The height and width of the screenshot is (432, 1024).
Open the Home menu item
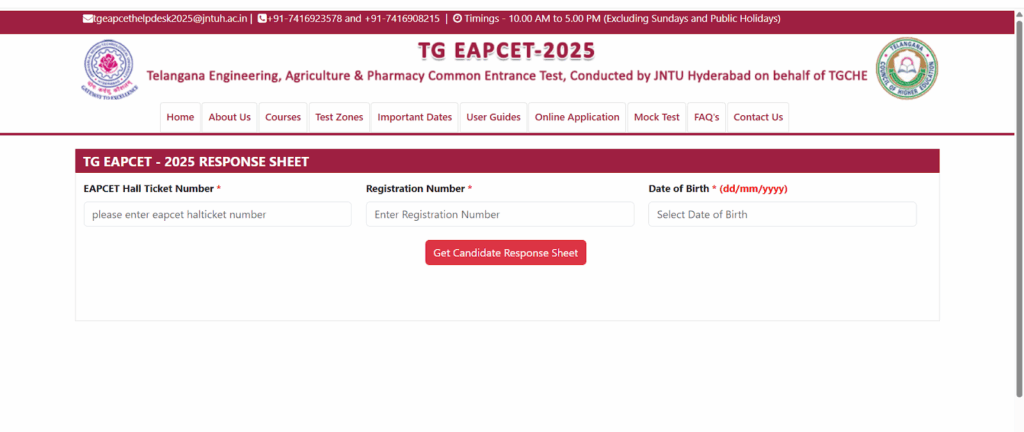pos(180,117)
